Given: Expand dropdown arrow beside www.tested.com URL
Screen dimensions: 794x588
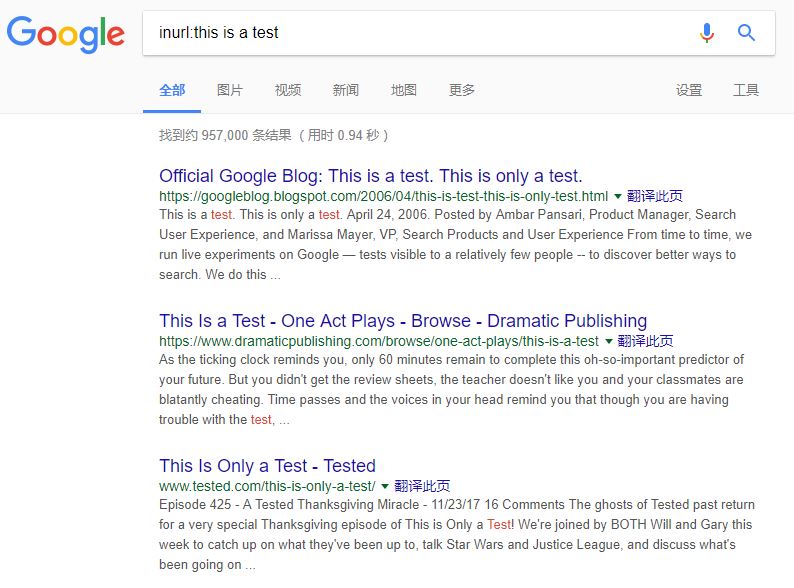Looking at the screenshot, I should (385, 487).
